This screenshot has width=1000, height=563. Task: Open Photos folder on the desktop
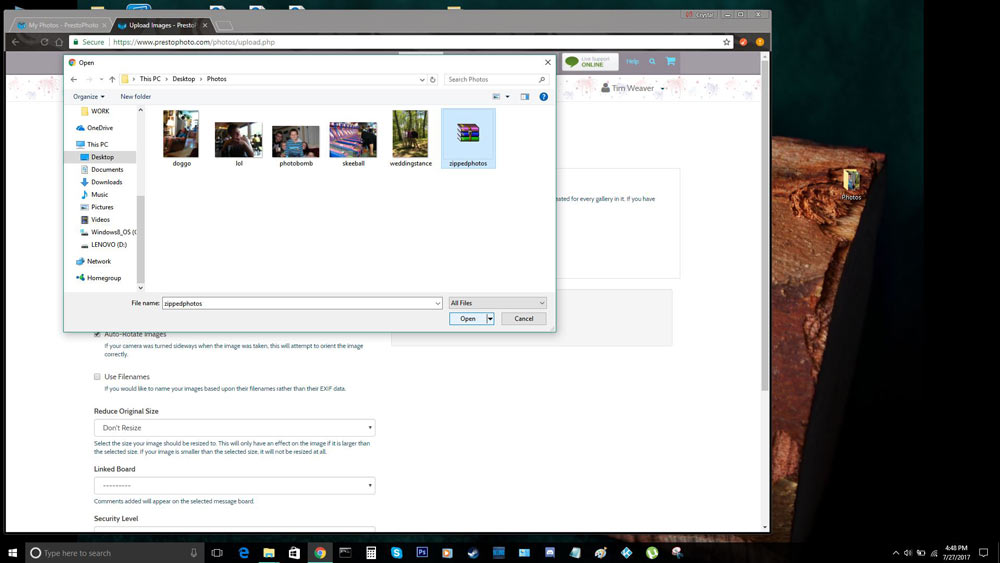coord(851,185)
